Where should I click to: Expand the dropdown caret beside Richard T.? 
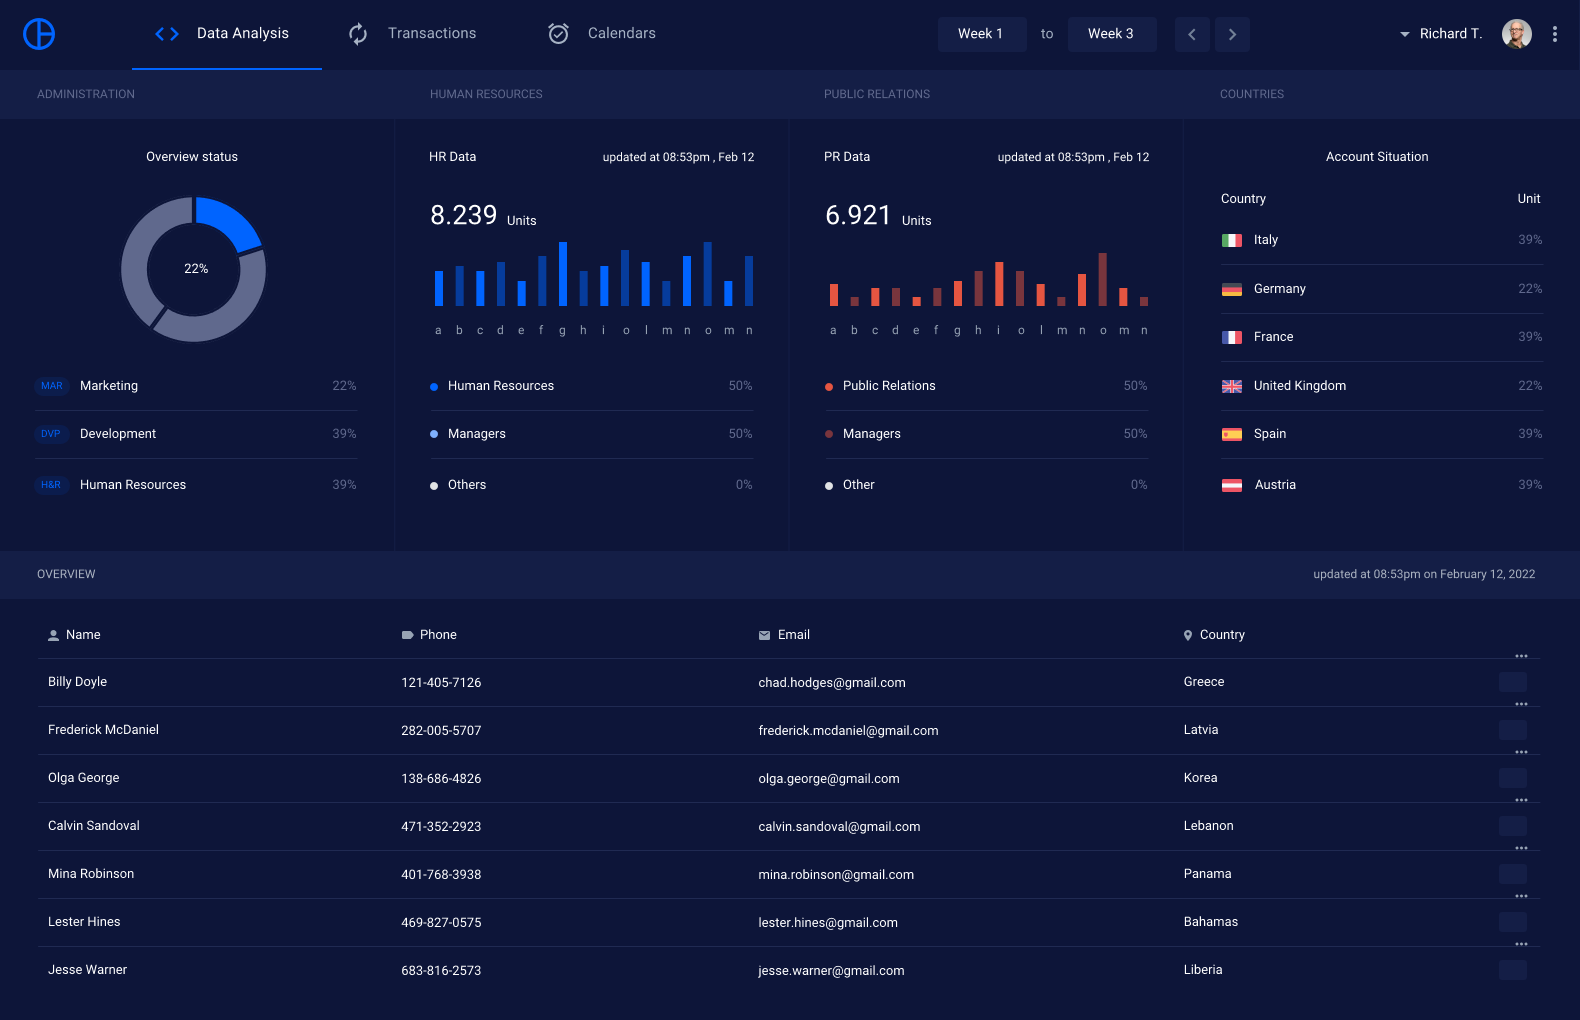(x=1404, y=34)
